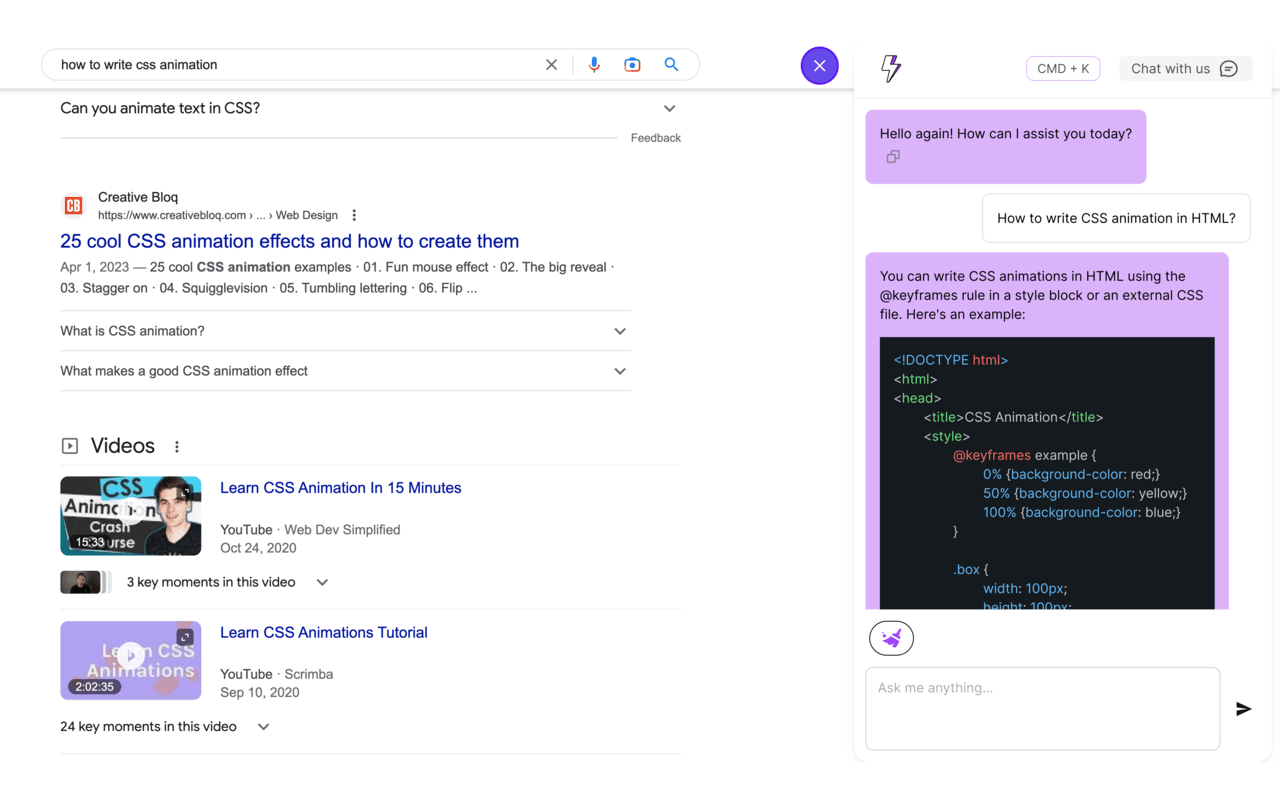1280x800 pixels.
Task: Click the @keyframes line in the code block
Action: tap(1024, 455)
